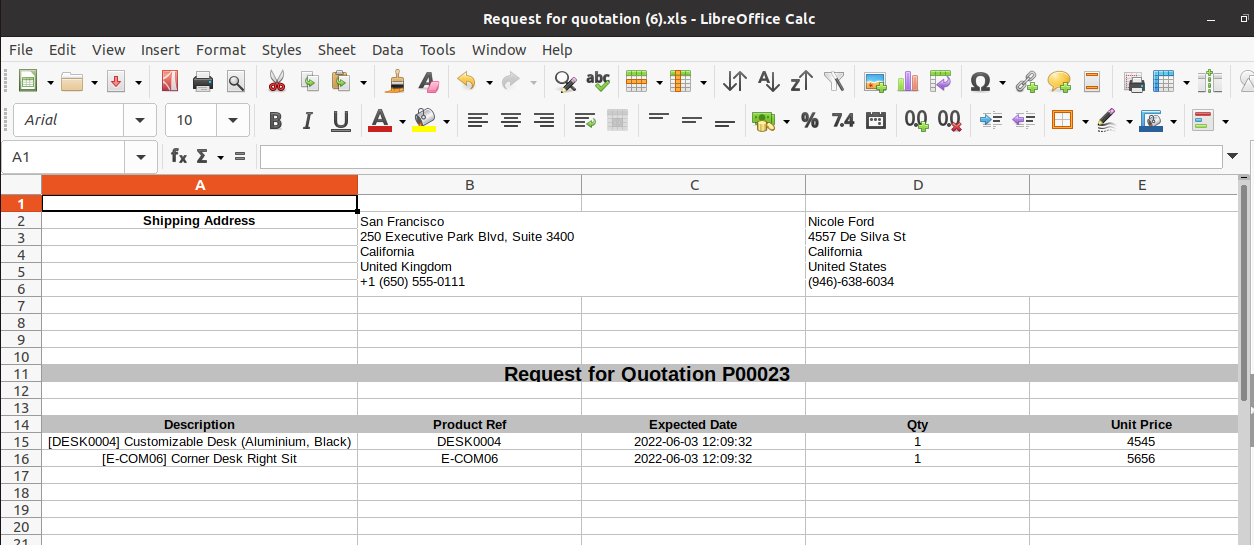This screenshot has height=545, width=1254.
Task: Center cell text horizontally
Action: point(511,121)
